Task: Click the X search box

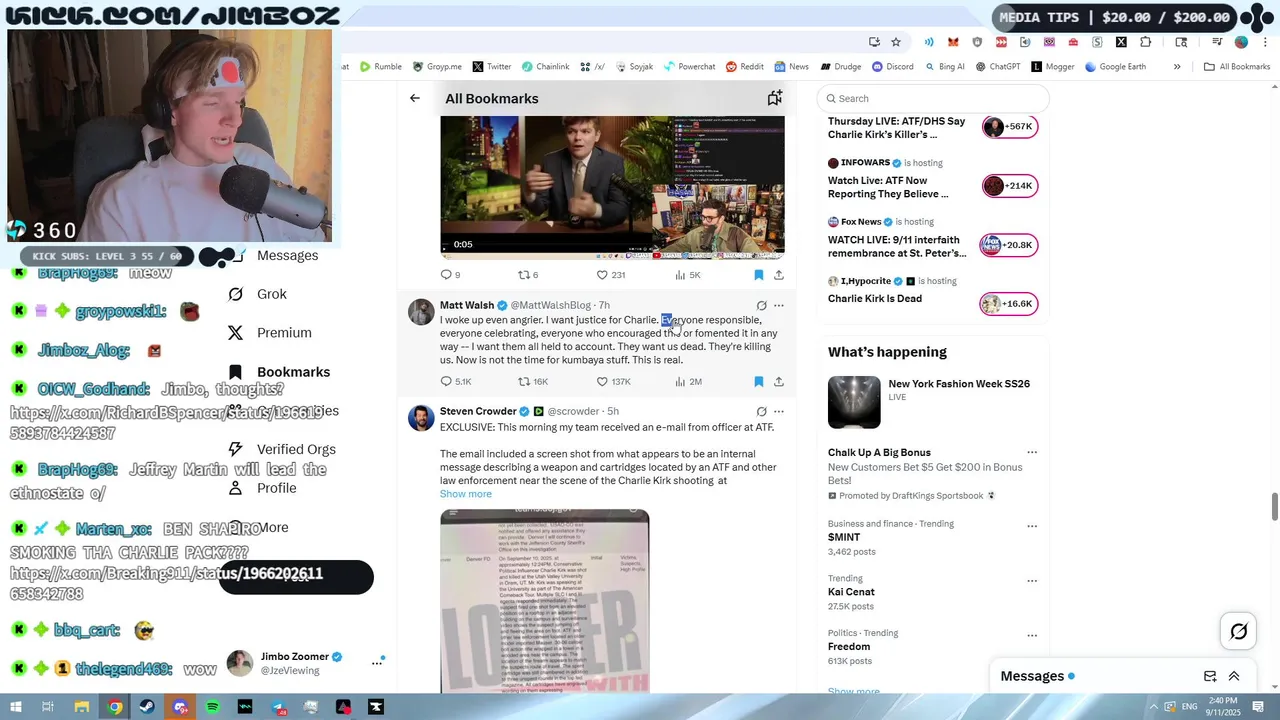Action: (x=932, y=98)
